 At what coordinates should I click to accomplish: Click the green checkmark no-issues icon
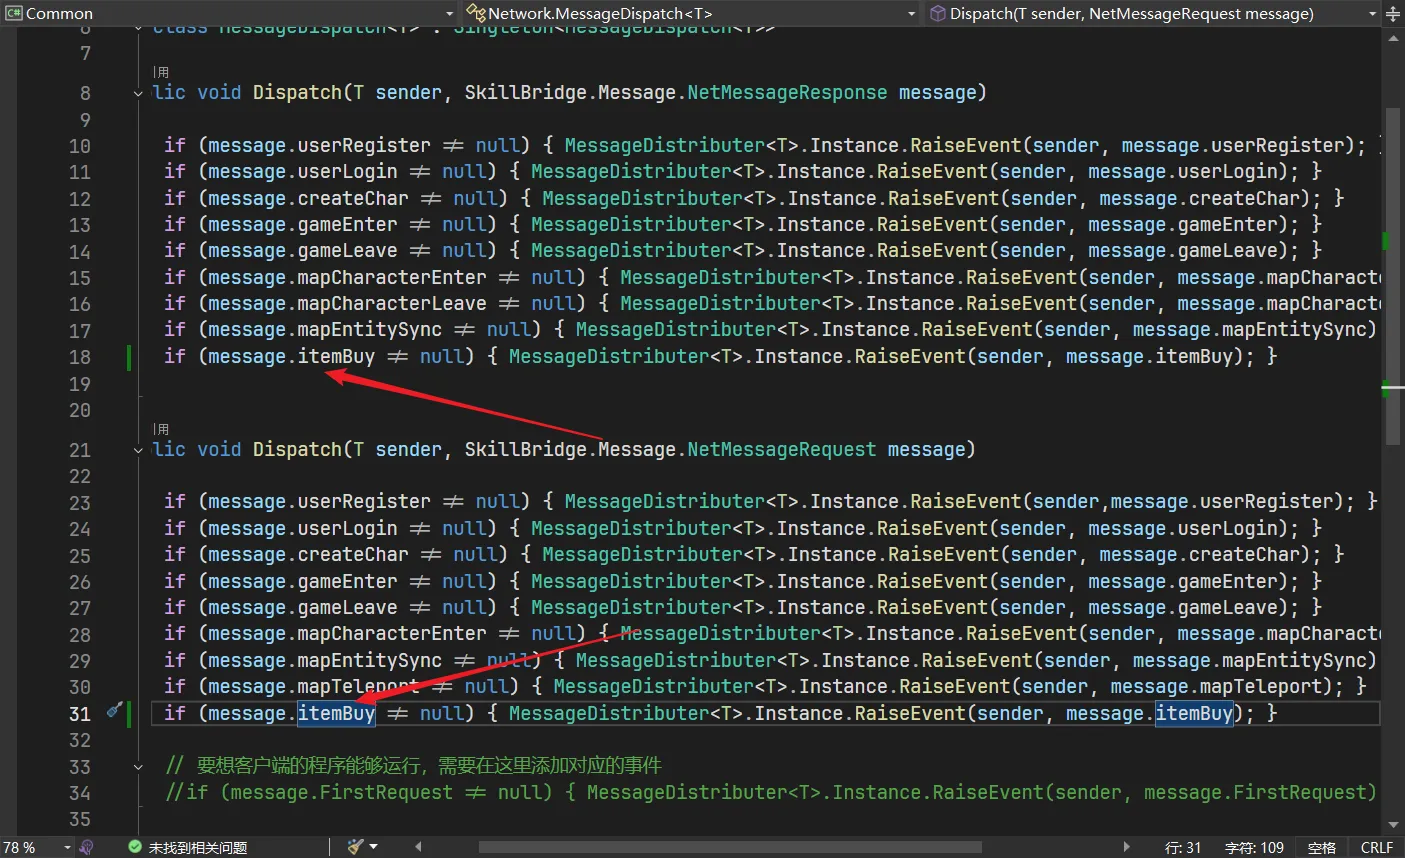(x=135, y=847)
